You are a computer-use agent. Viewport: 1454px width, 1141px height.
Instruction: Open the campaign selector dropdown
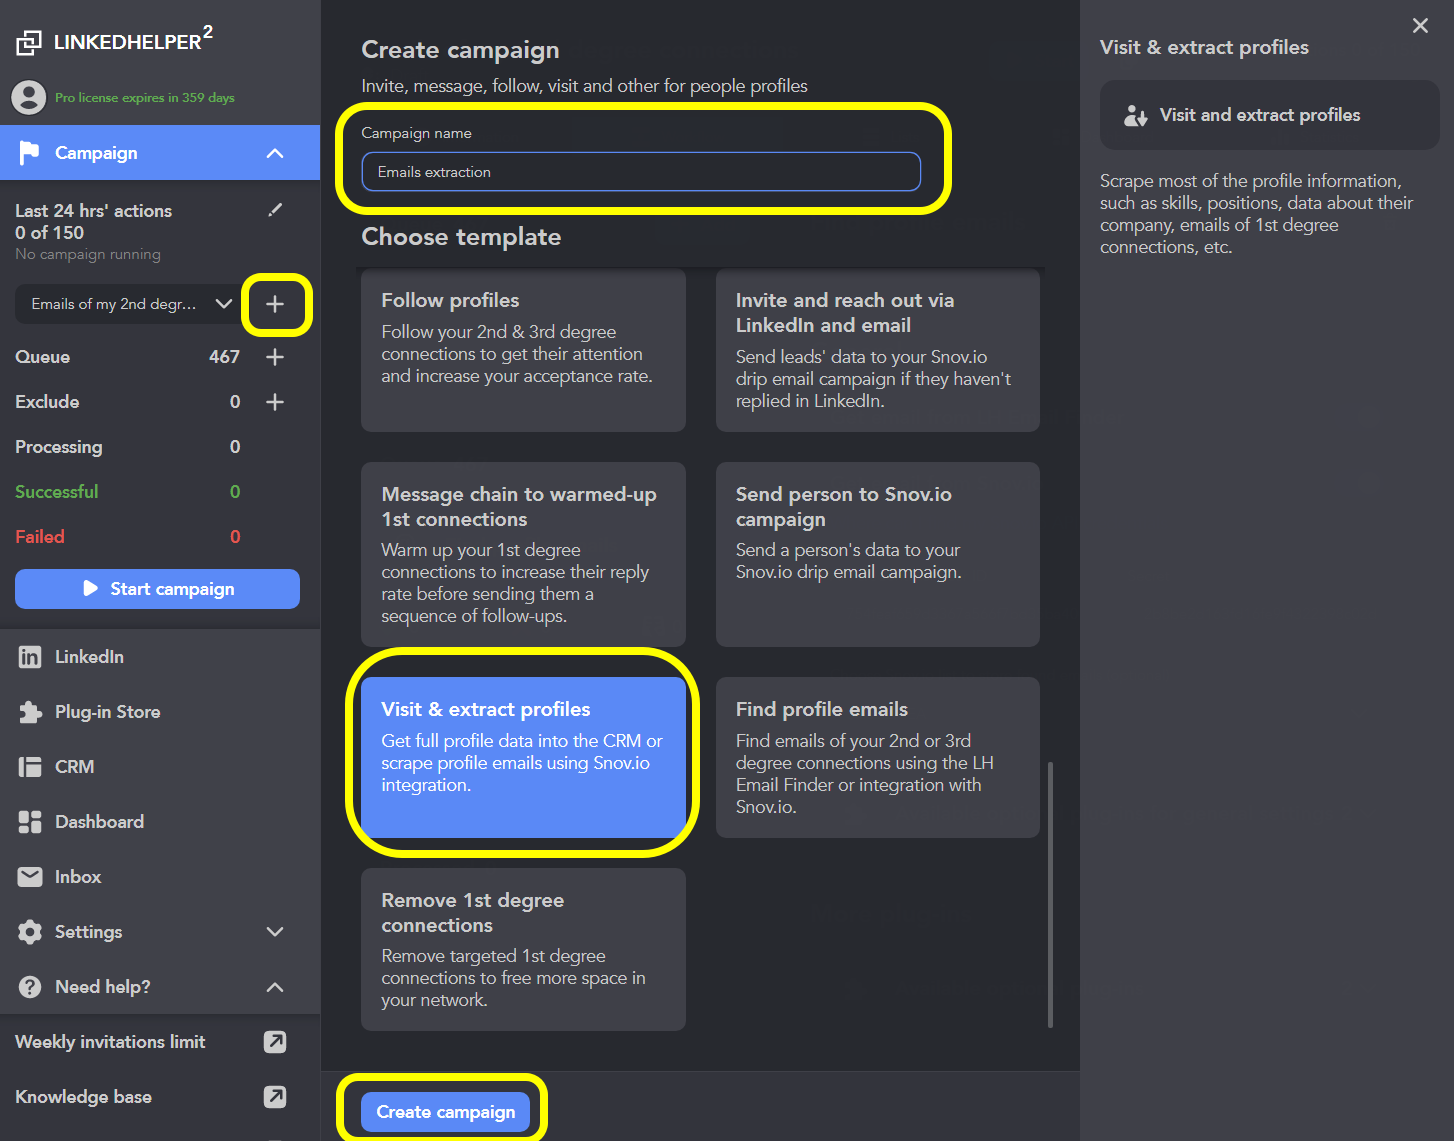[128, 304]
